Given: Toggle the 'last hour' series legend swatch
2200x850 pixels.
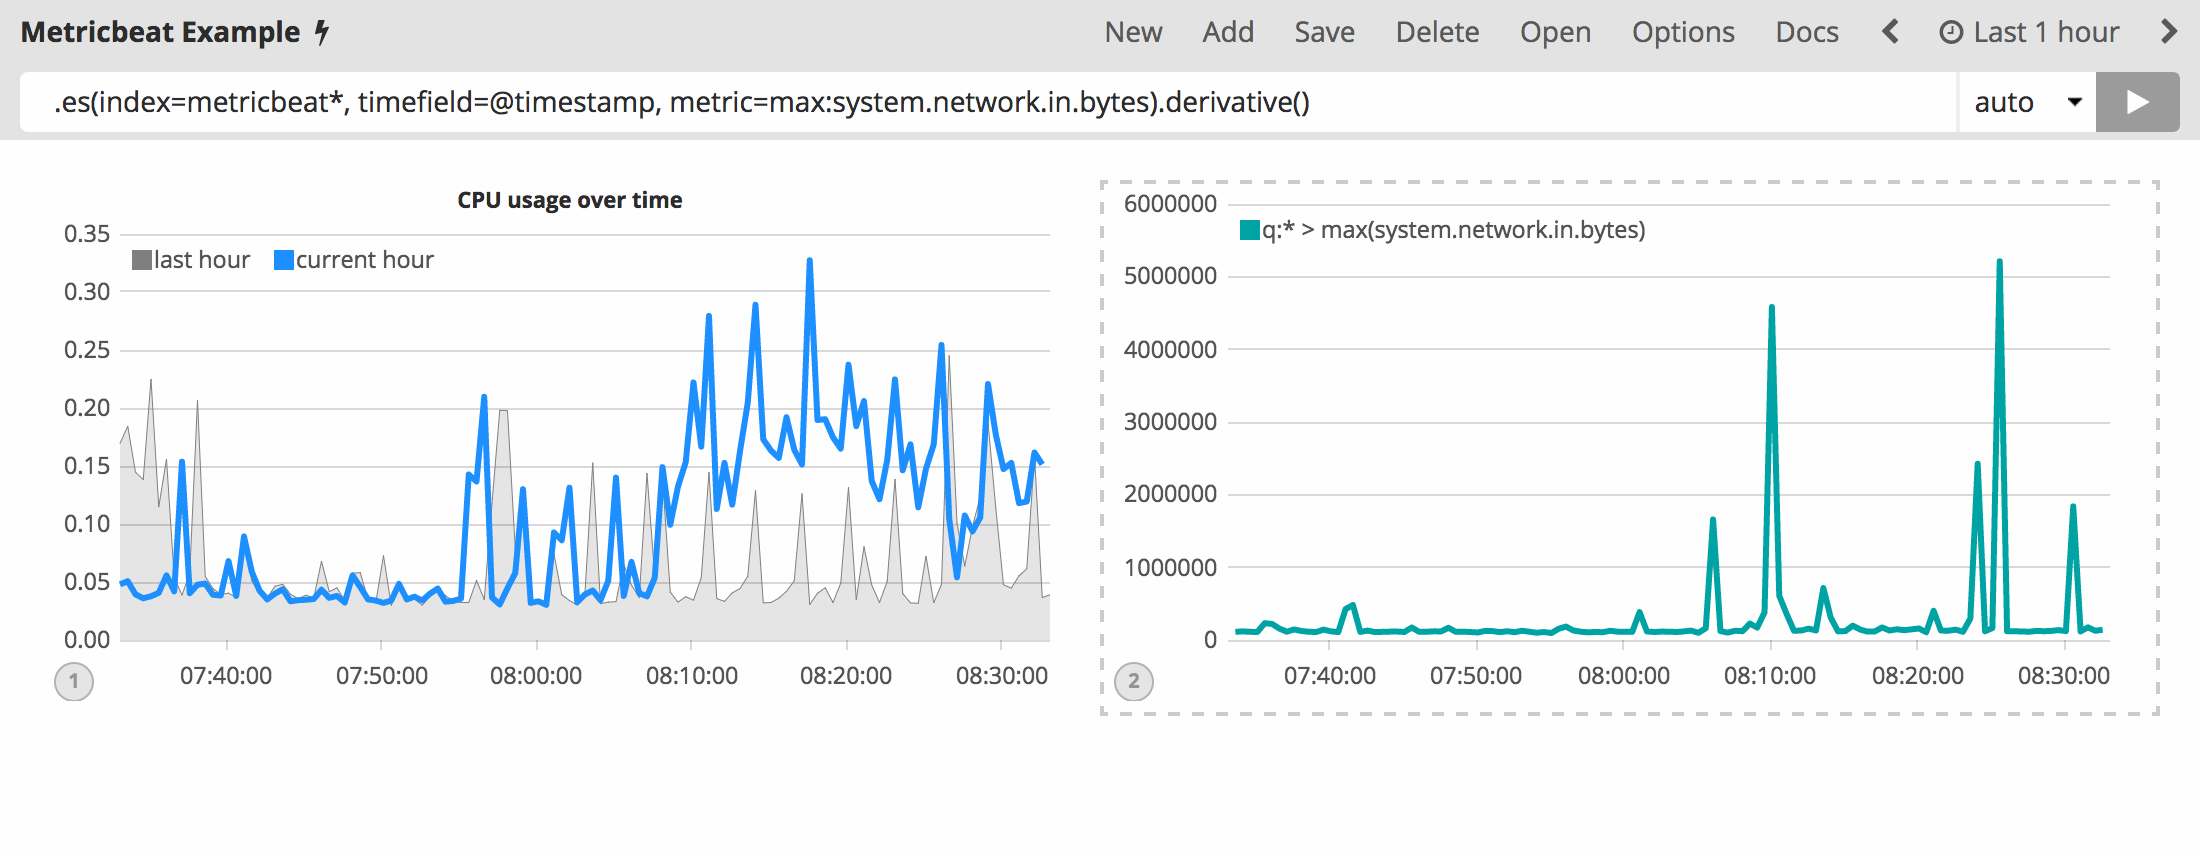Looking at the screenshot, I should coord(142,260).
